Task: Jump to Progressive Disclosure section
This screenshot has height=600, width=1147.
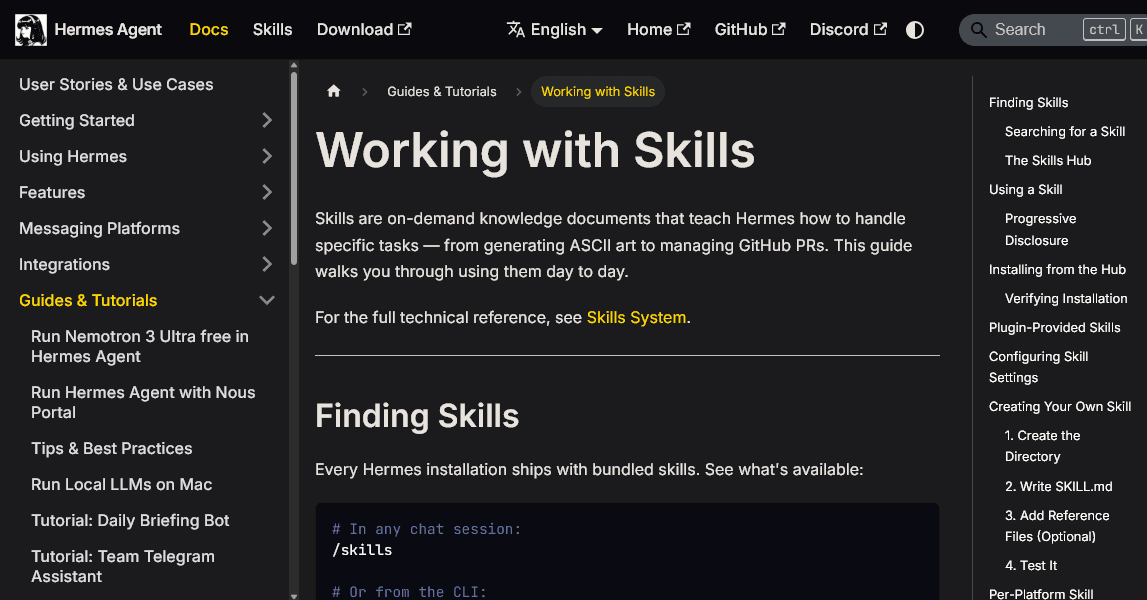Action: 1040,230
